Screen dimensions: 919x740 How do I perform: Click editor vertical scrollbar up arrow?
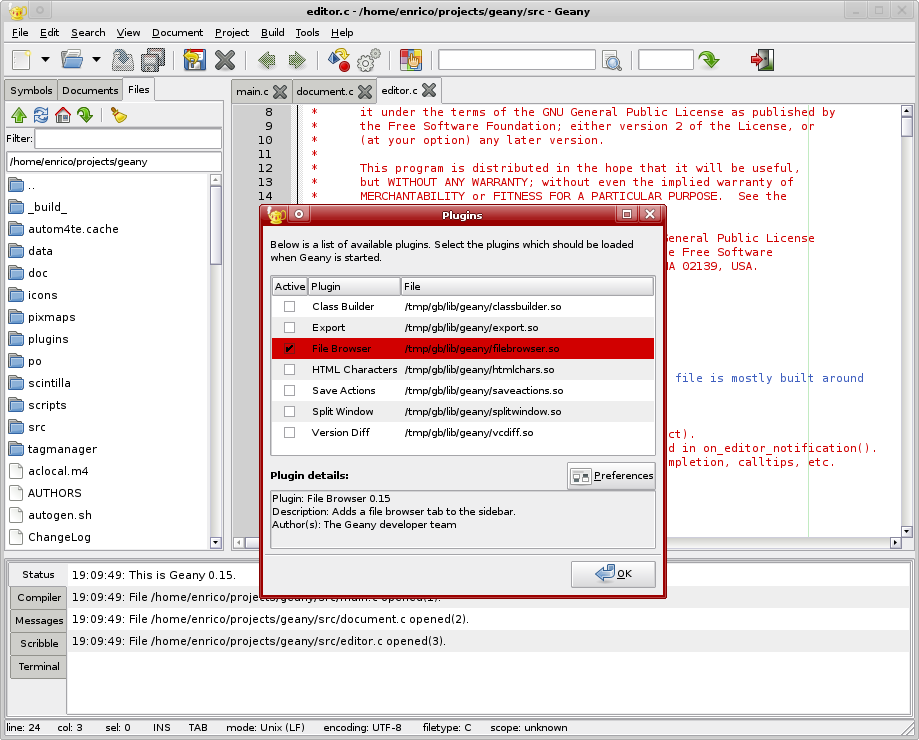[x=907, y=111]
